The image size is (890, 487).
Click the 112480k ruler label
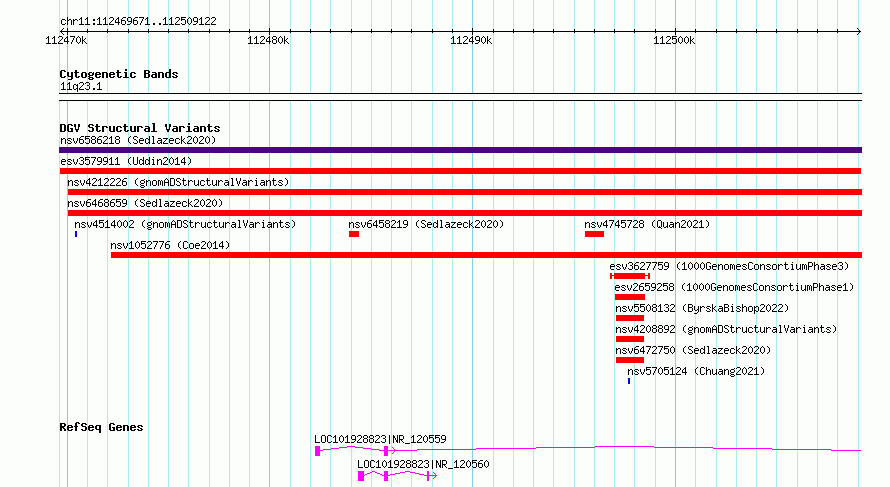(x=268, y=40)
